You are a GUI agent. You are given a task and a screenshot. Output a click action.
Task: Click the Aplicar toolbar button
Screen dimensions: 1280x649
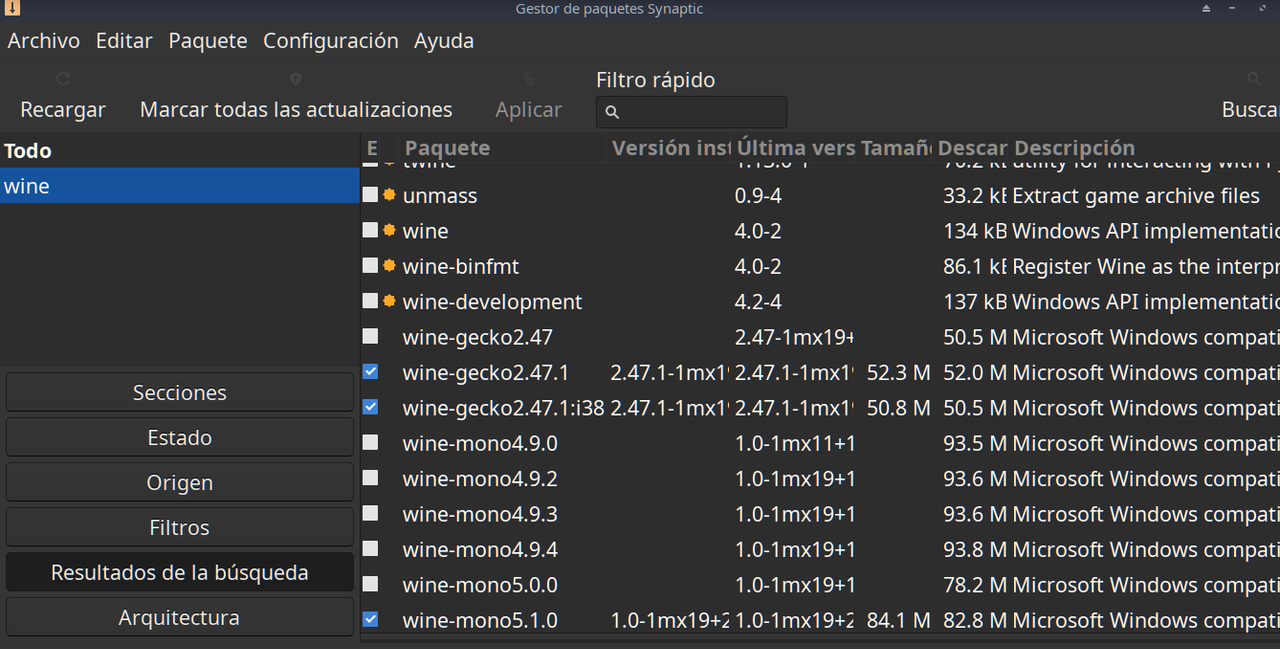529,97
